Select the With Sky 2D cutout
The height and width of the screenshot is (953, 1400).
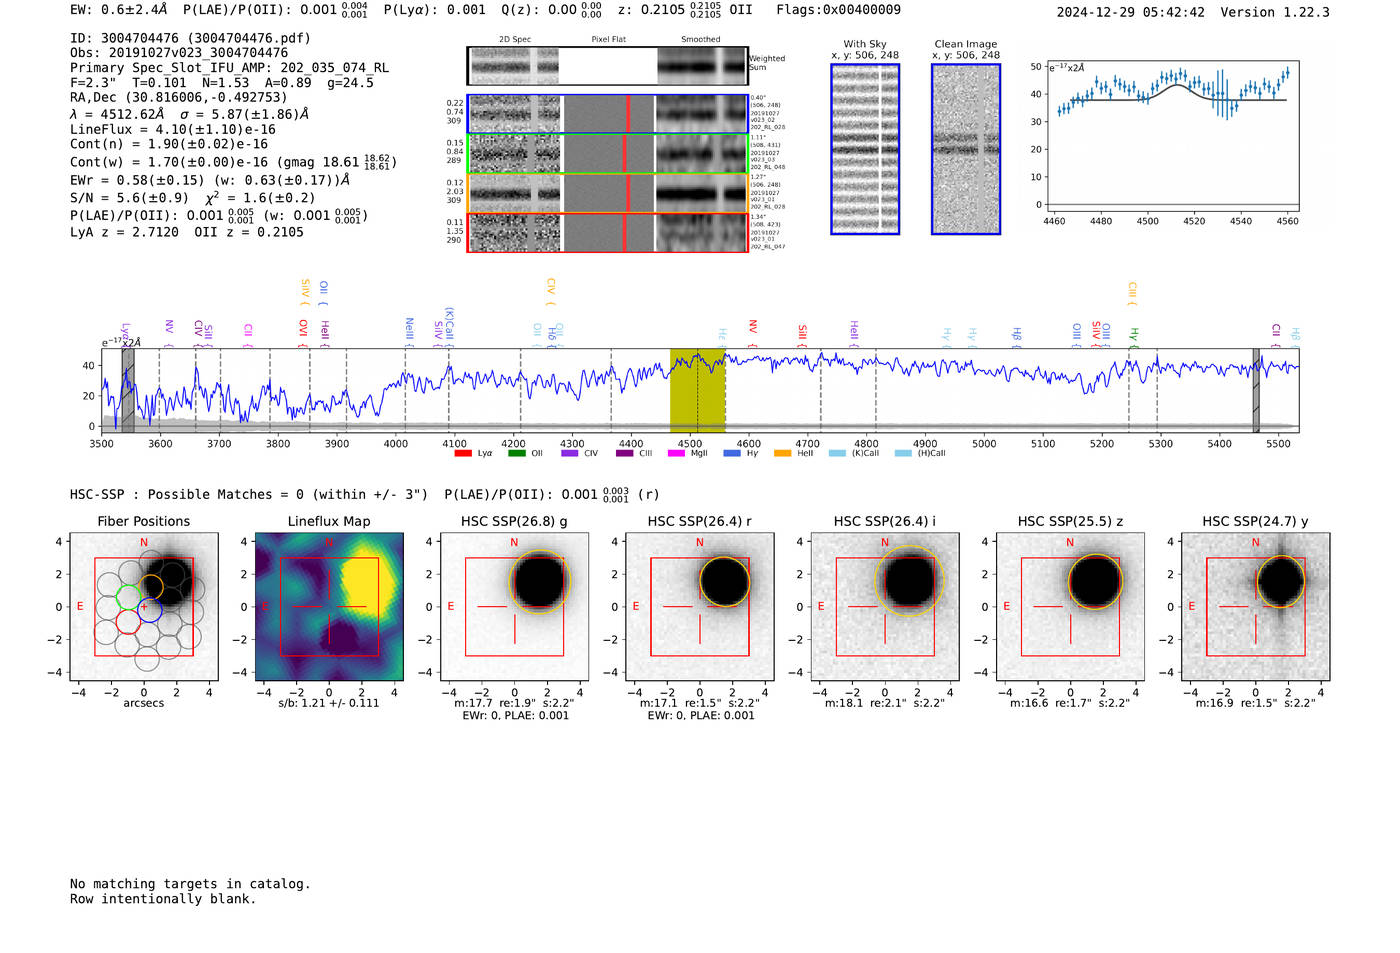865,149
